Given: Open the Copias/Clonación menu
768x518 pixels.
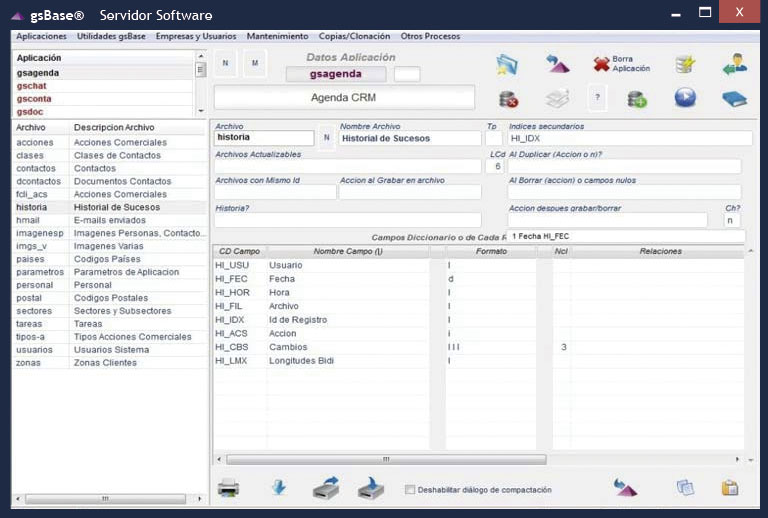Looking at the screenshot, I should [354, 36].
